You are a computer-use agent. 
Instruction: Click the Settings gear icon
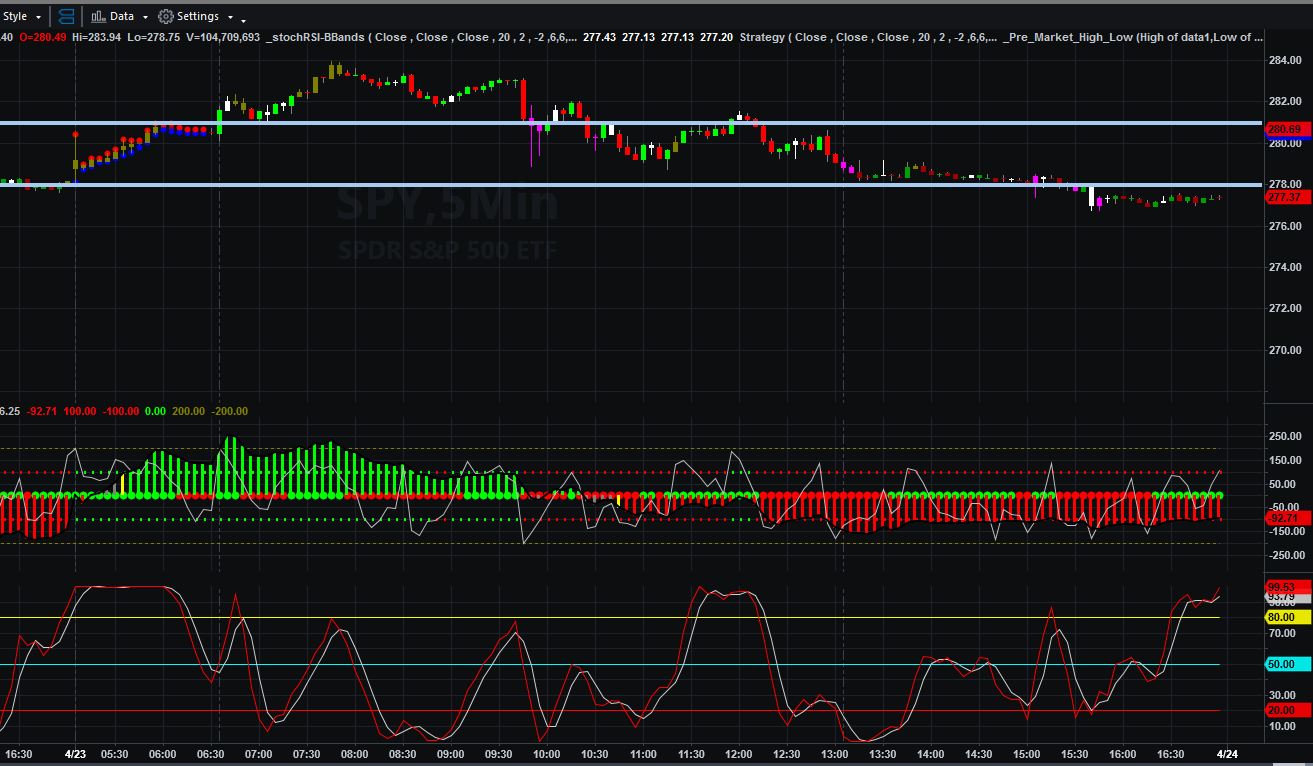166,16
